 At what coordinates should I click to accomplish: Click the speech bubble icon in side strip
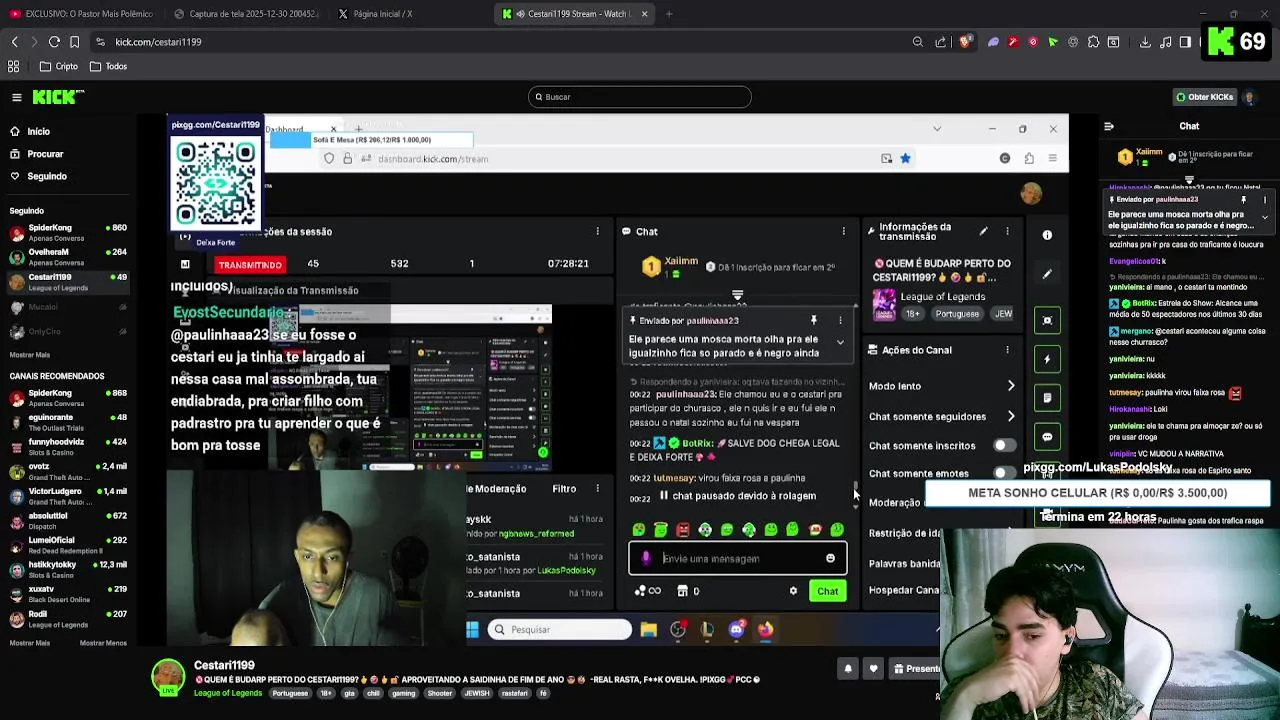tap(1047, 437)
